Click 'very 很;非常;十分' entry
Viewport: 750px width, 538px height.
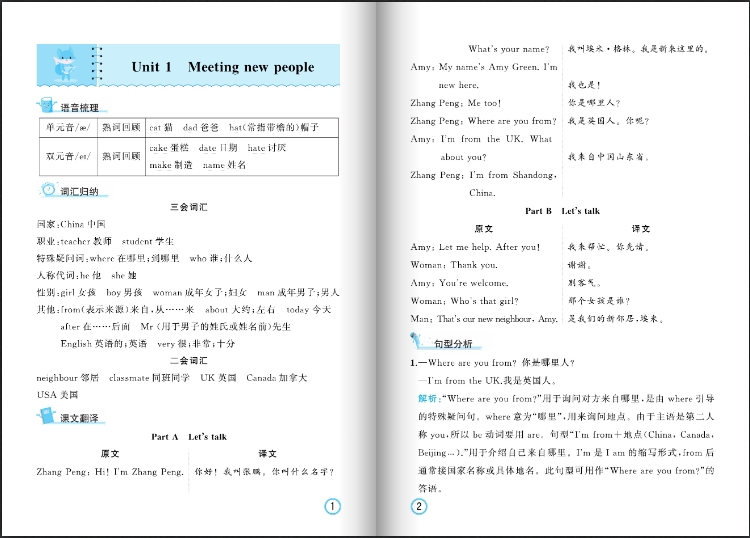coord(196,343)
